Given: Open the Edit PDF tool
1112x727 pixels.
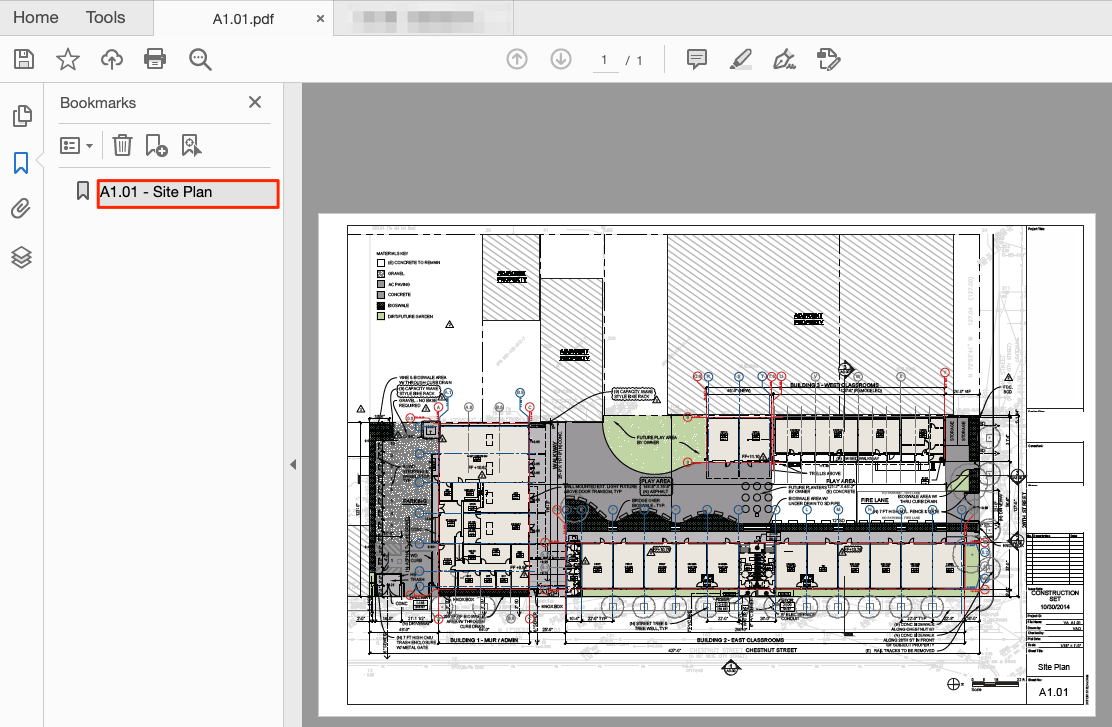Looking at the screenshot, I should click(828, 60).
